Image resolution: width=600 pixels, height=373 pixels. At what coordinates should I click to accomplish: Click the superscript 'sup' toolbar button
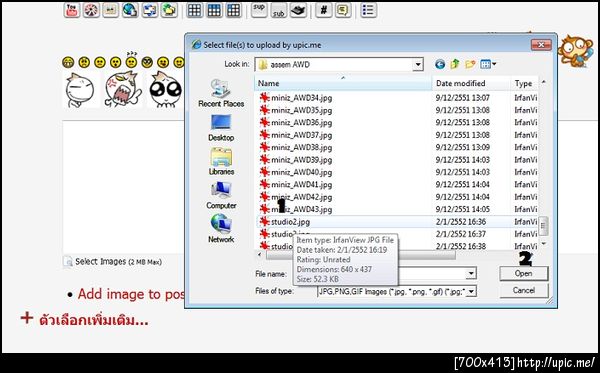point(259,10)
